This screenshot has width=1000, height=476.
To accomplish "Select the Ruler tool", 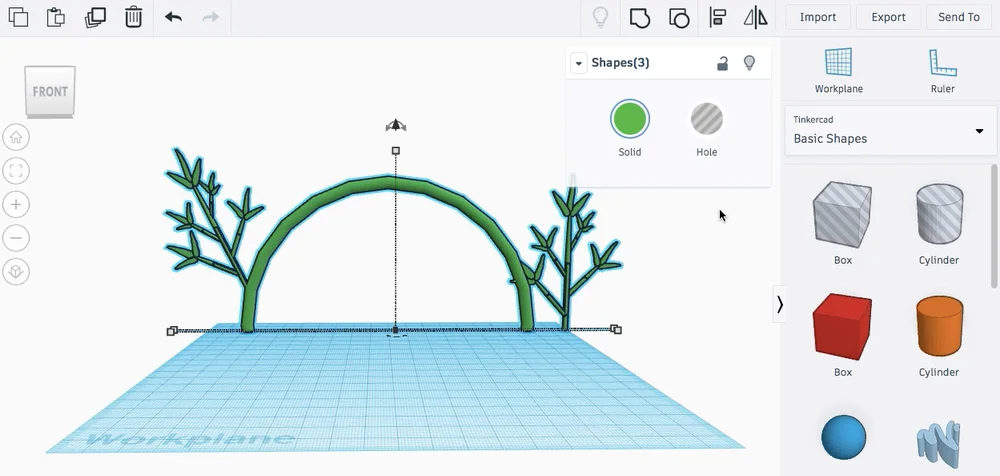I will pos(942,70).
